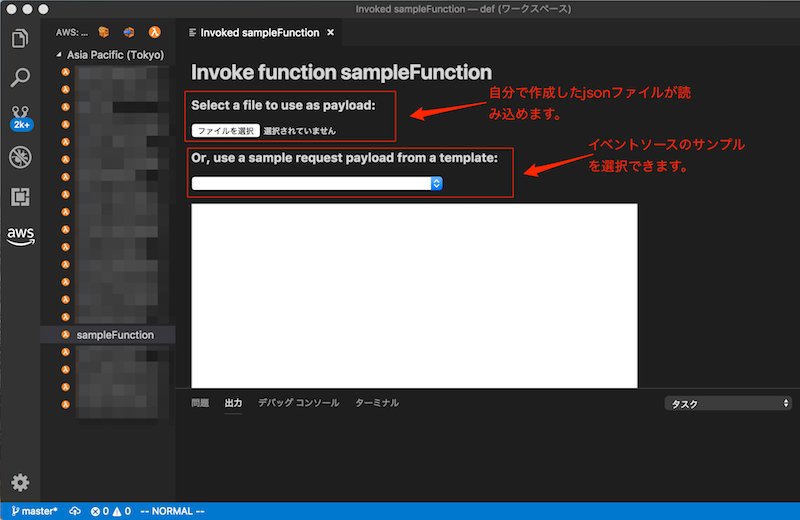Click inside the white payload text area
The image size is (800, 520).
tap(414, 295)
